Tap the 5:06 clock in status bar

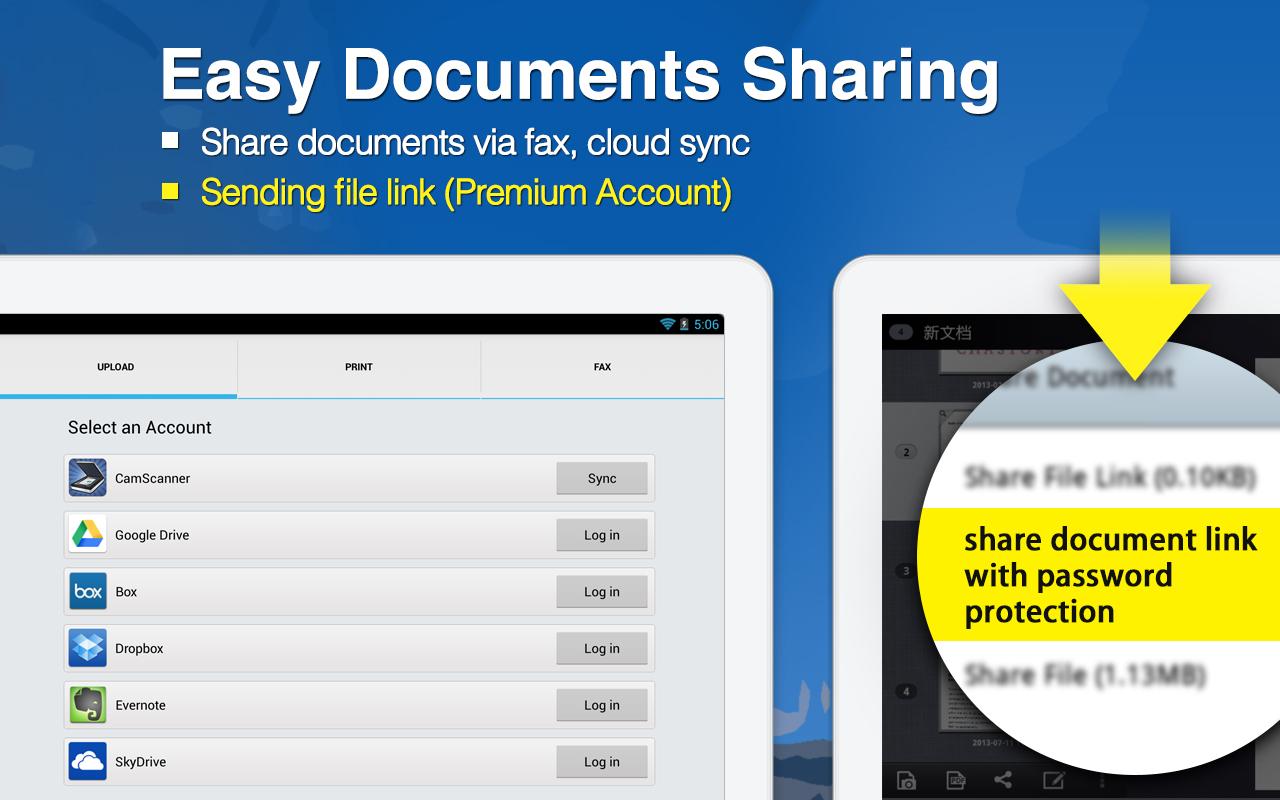pos(706,324)
